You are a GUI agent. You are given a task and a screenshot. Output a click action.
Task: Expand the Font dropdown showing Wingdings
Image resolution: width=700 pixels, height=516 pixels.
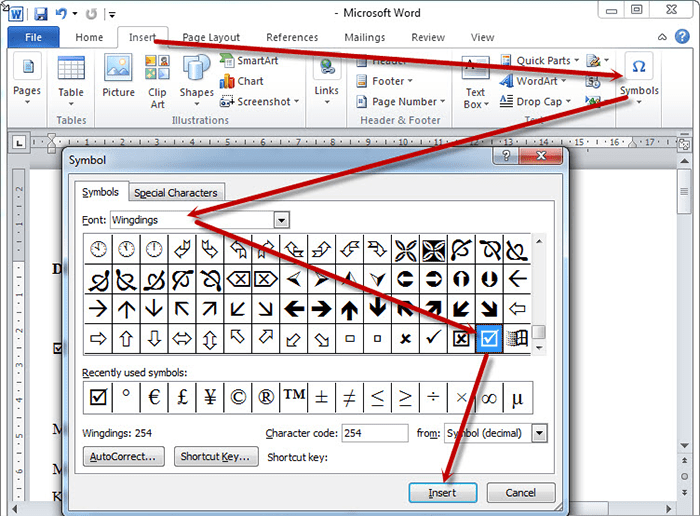coord(281,220)
